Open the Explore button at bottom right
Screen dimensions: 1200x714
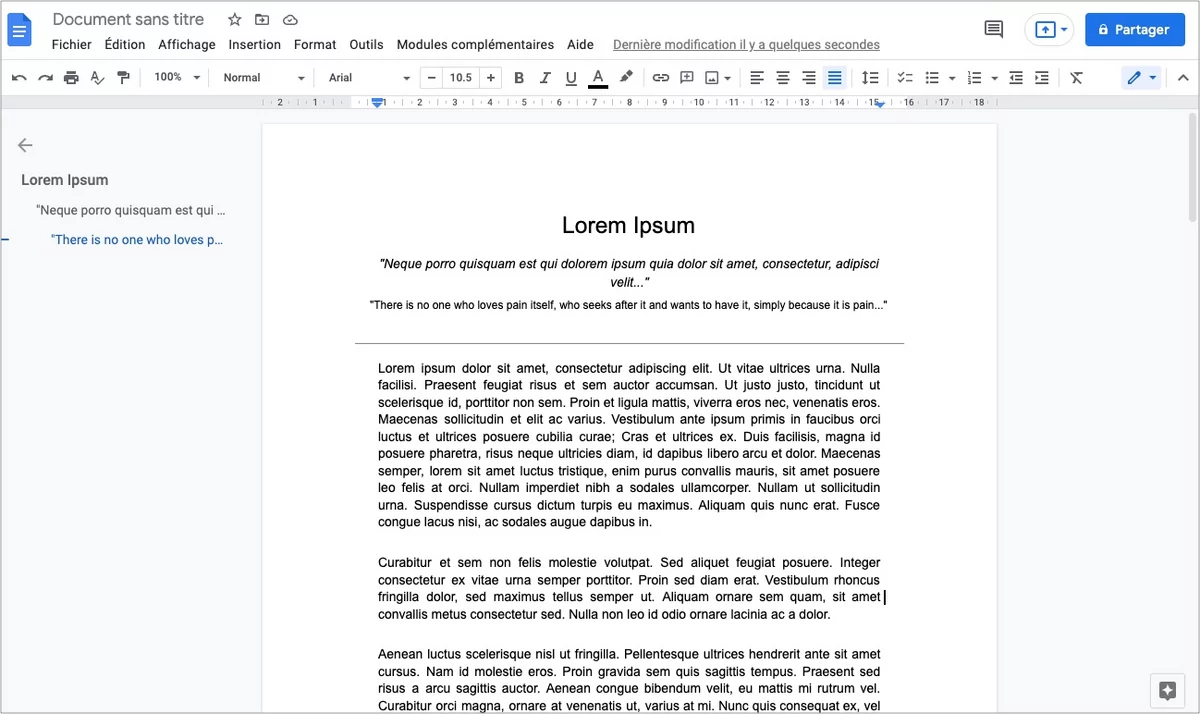(1166, 690)
